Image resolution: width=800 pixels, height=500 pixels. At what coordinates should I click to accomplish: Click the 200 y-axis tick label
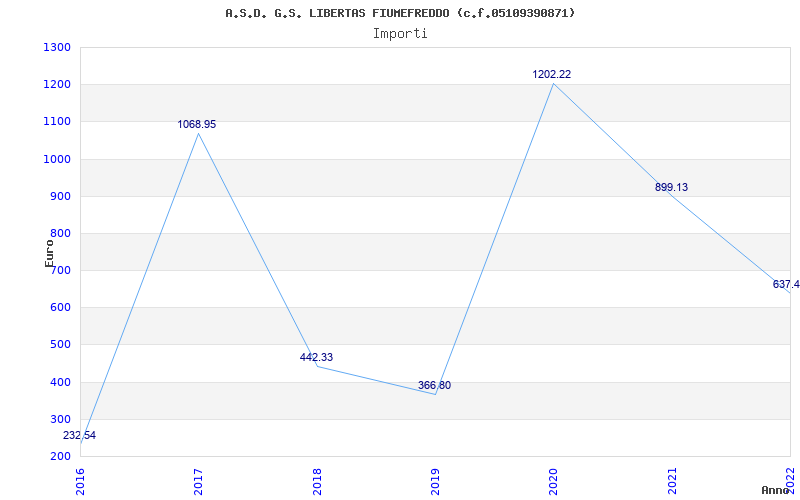point(60,457)
